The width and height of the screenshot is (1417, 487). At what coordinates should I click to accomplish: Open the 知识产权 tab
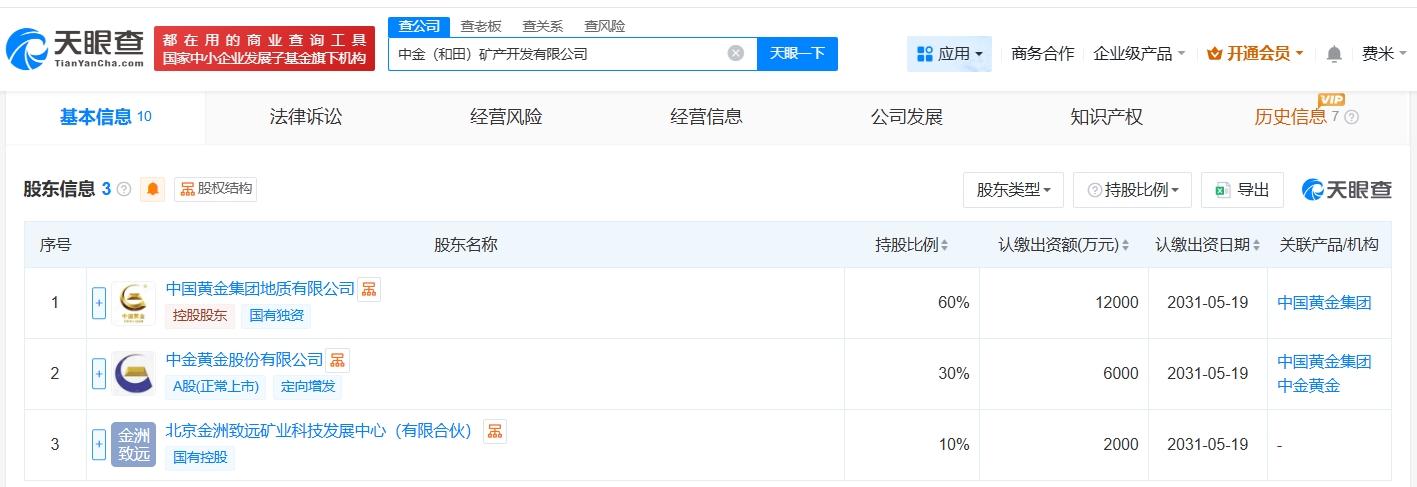[1106, 117]
